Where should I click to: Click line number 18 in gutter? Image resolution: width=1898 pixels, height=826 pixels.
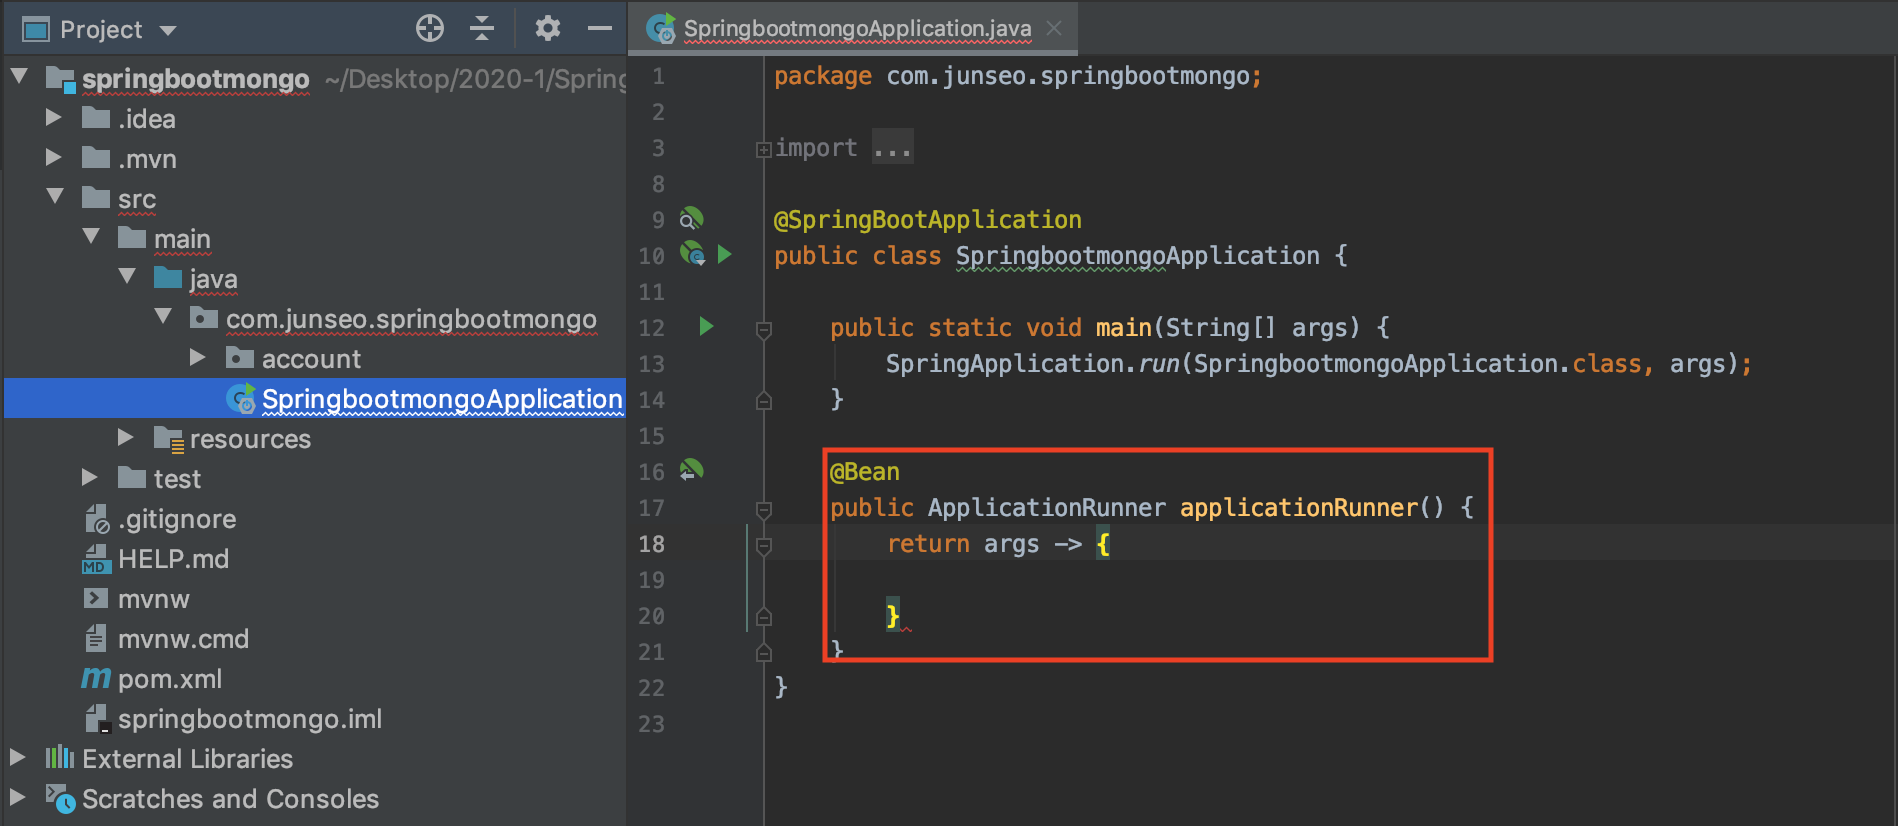tap(651, 544)
